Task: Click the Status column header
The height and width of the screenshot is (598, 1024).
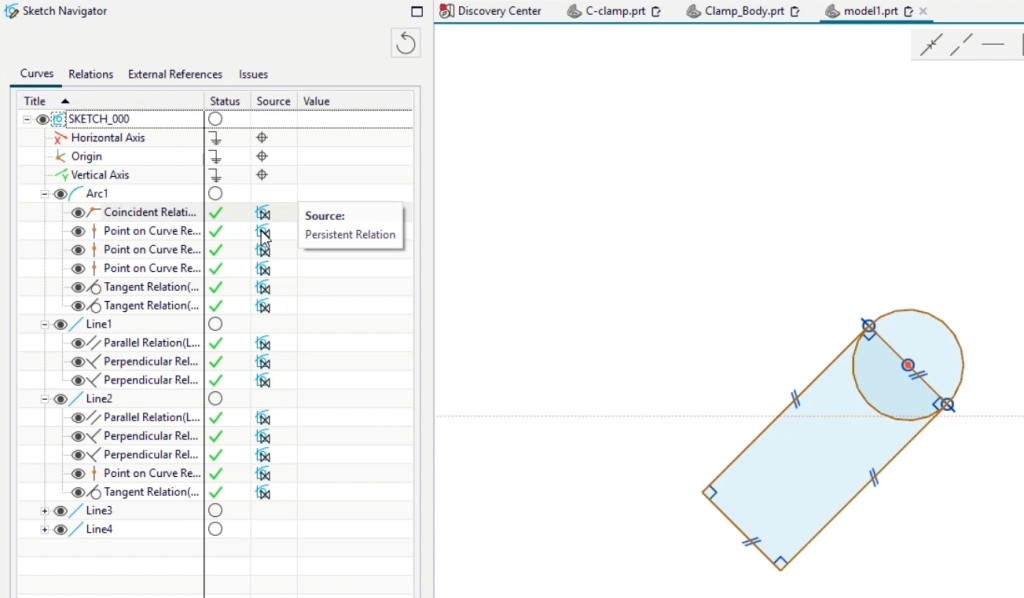Action: point(225,101)
